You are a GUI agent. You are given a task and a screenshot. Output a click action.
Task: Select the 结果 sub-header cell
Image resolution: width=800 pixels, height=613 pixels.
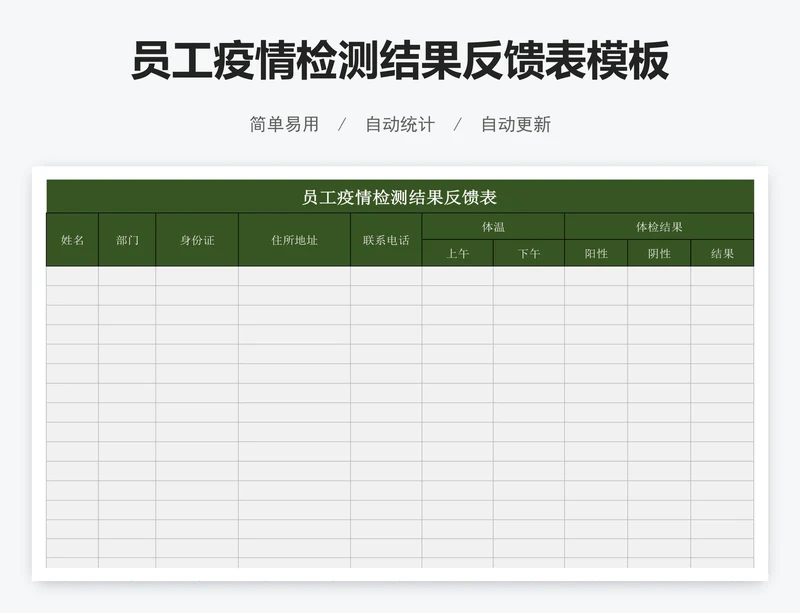[x=722, y=253]
